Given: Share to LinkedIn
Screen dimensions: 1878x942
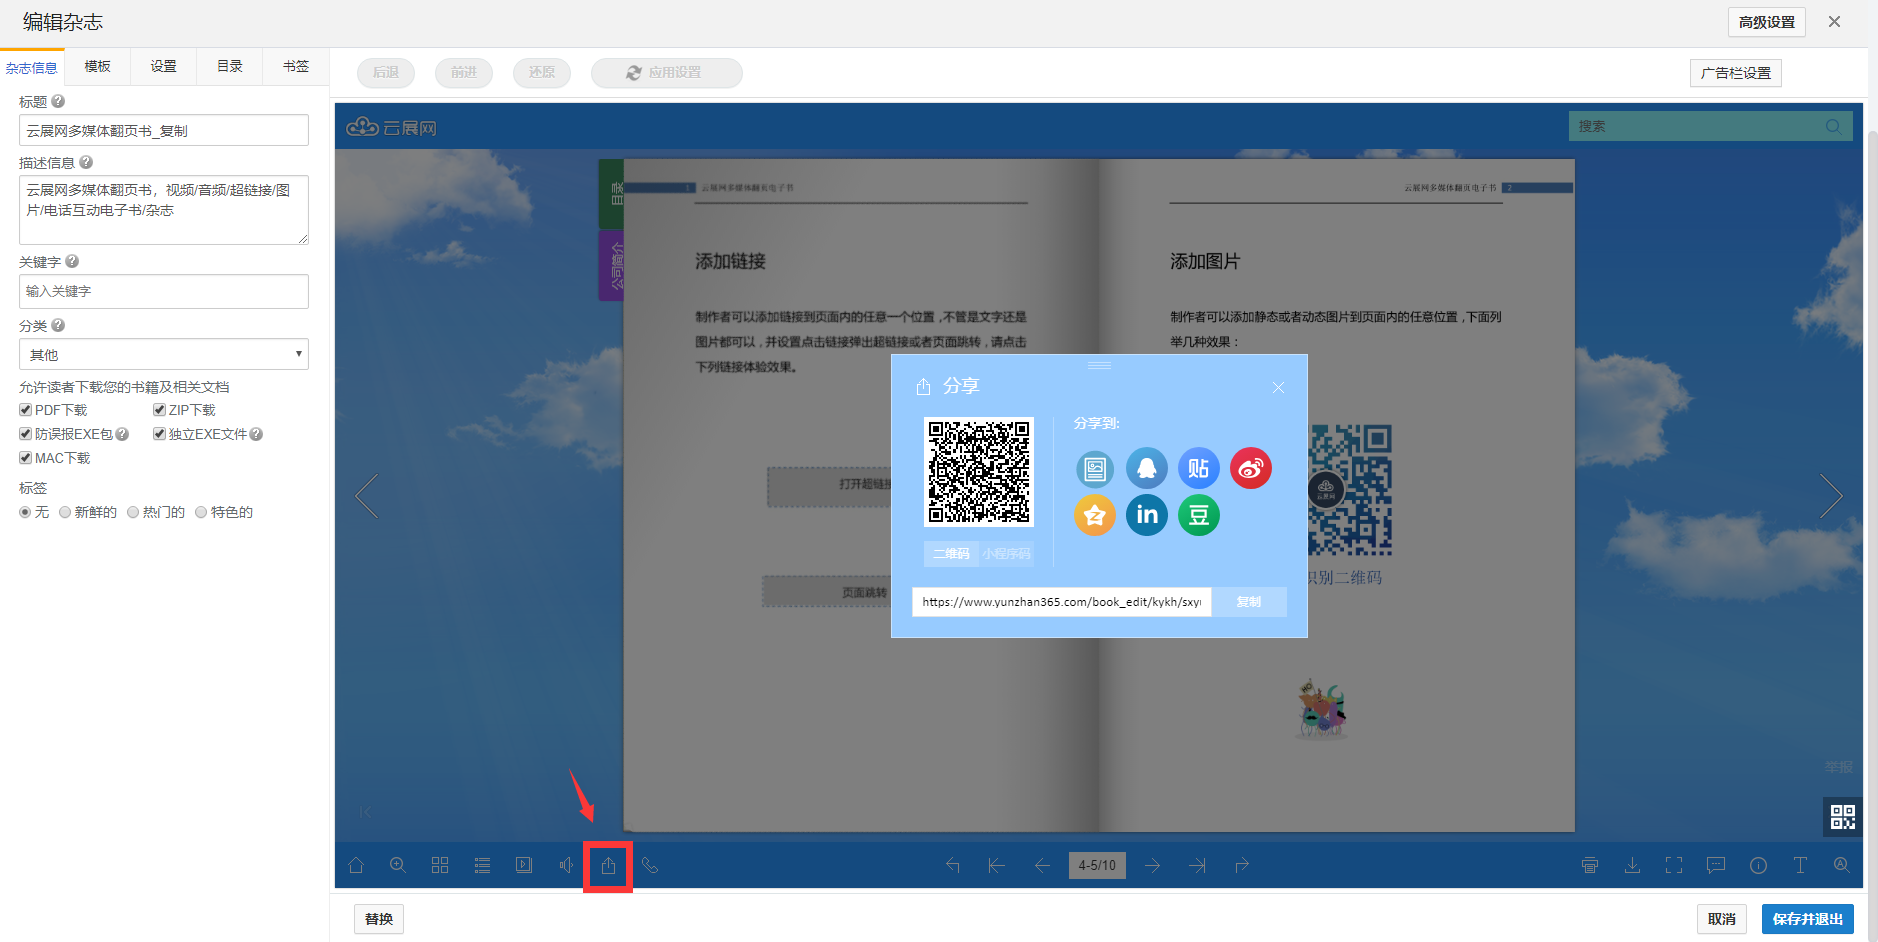Looking at the screenshot, I should pyautogui.click(x=1147, y=515).
